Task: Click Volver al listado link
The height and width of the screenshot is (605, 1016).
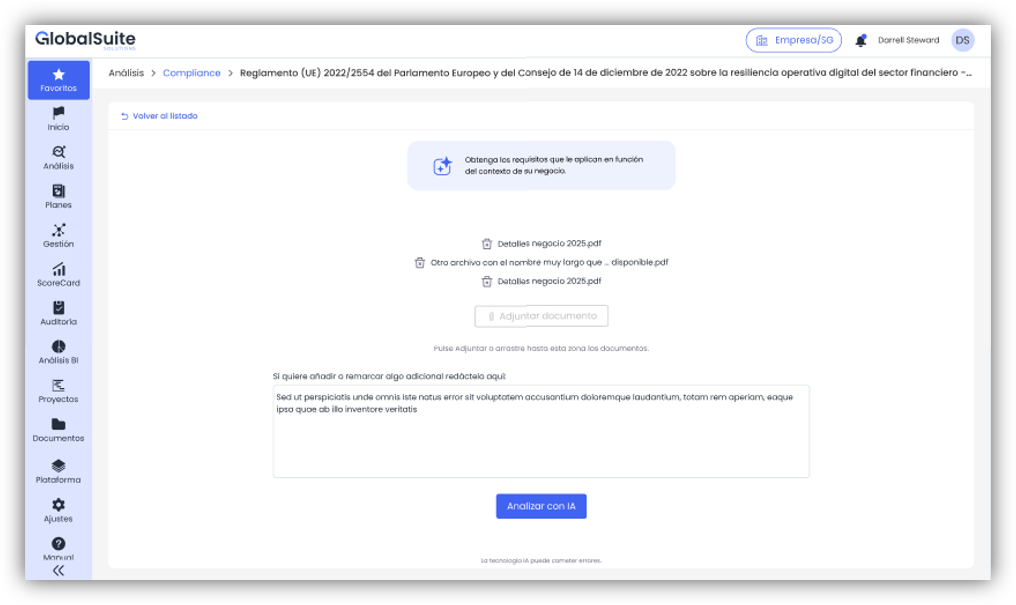Action: (159, 116)
